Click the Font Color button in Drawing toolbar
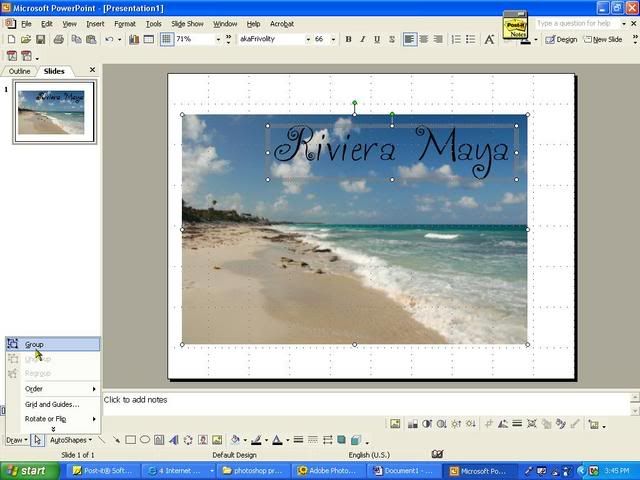Screen dimensions: 640x480 pos(277,440)
